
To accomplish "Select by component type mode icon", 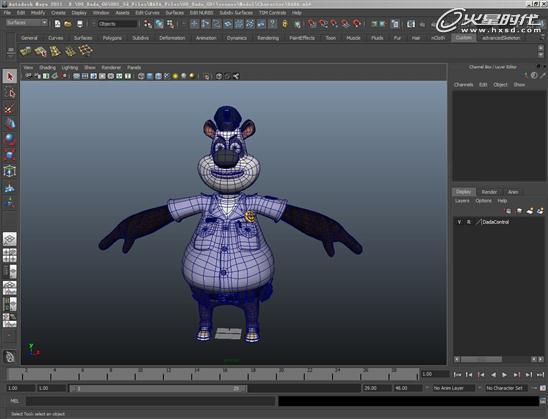I will (170, 24).
